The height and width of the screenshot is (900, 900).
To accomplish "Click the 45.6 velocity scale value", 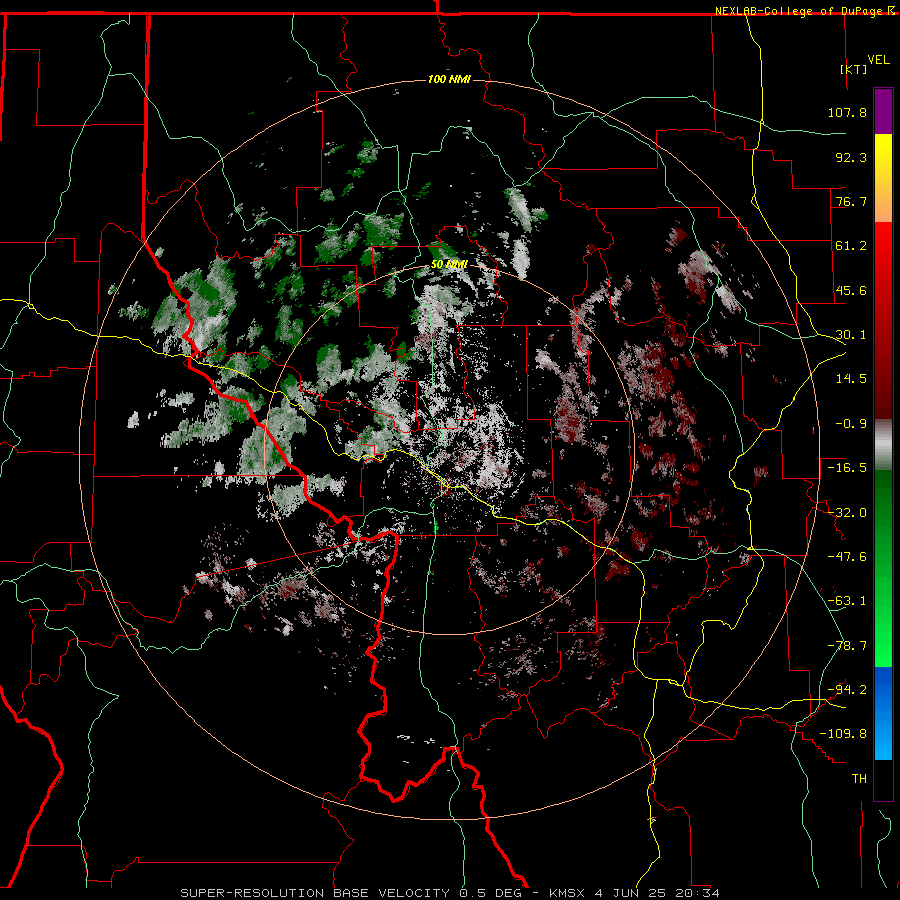I will (851, 290).
